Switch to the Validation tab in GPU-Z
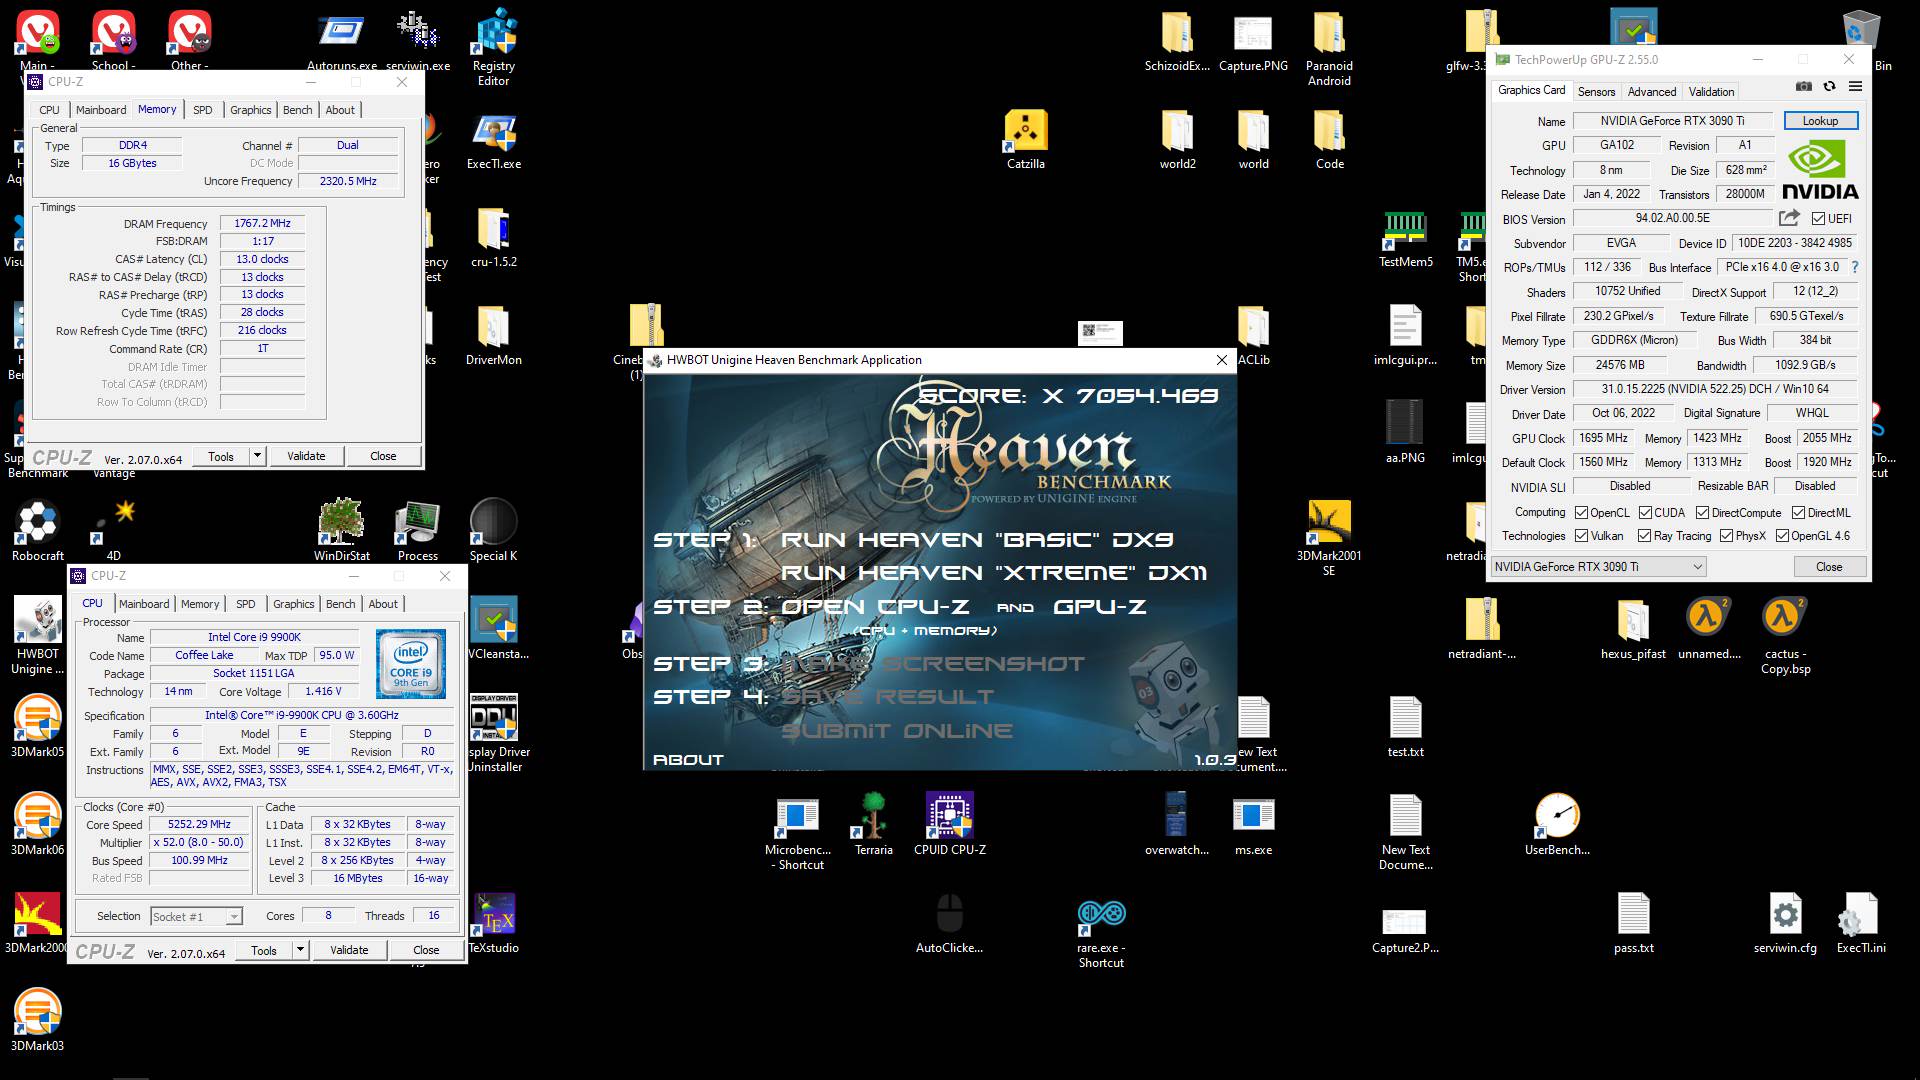Image resolution: width=1920 pixels, height=1080 pixels. [1711, 91]
